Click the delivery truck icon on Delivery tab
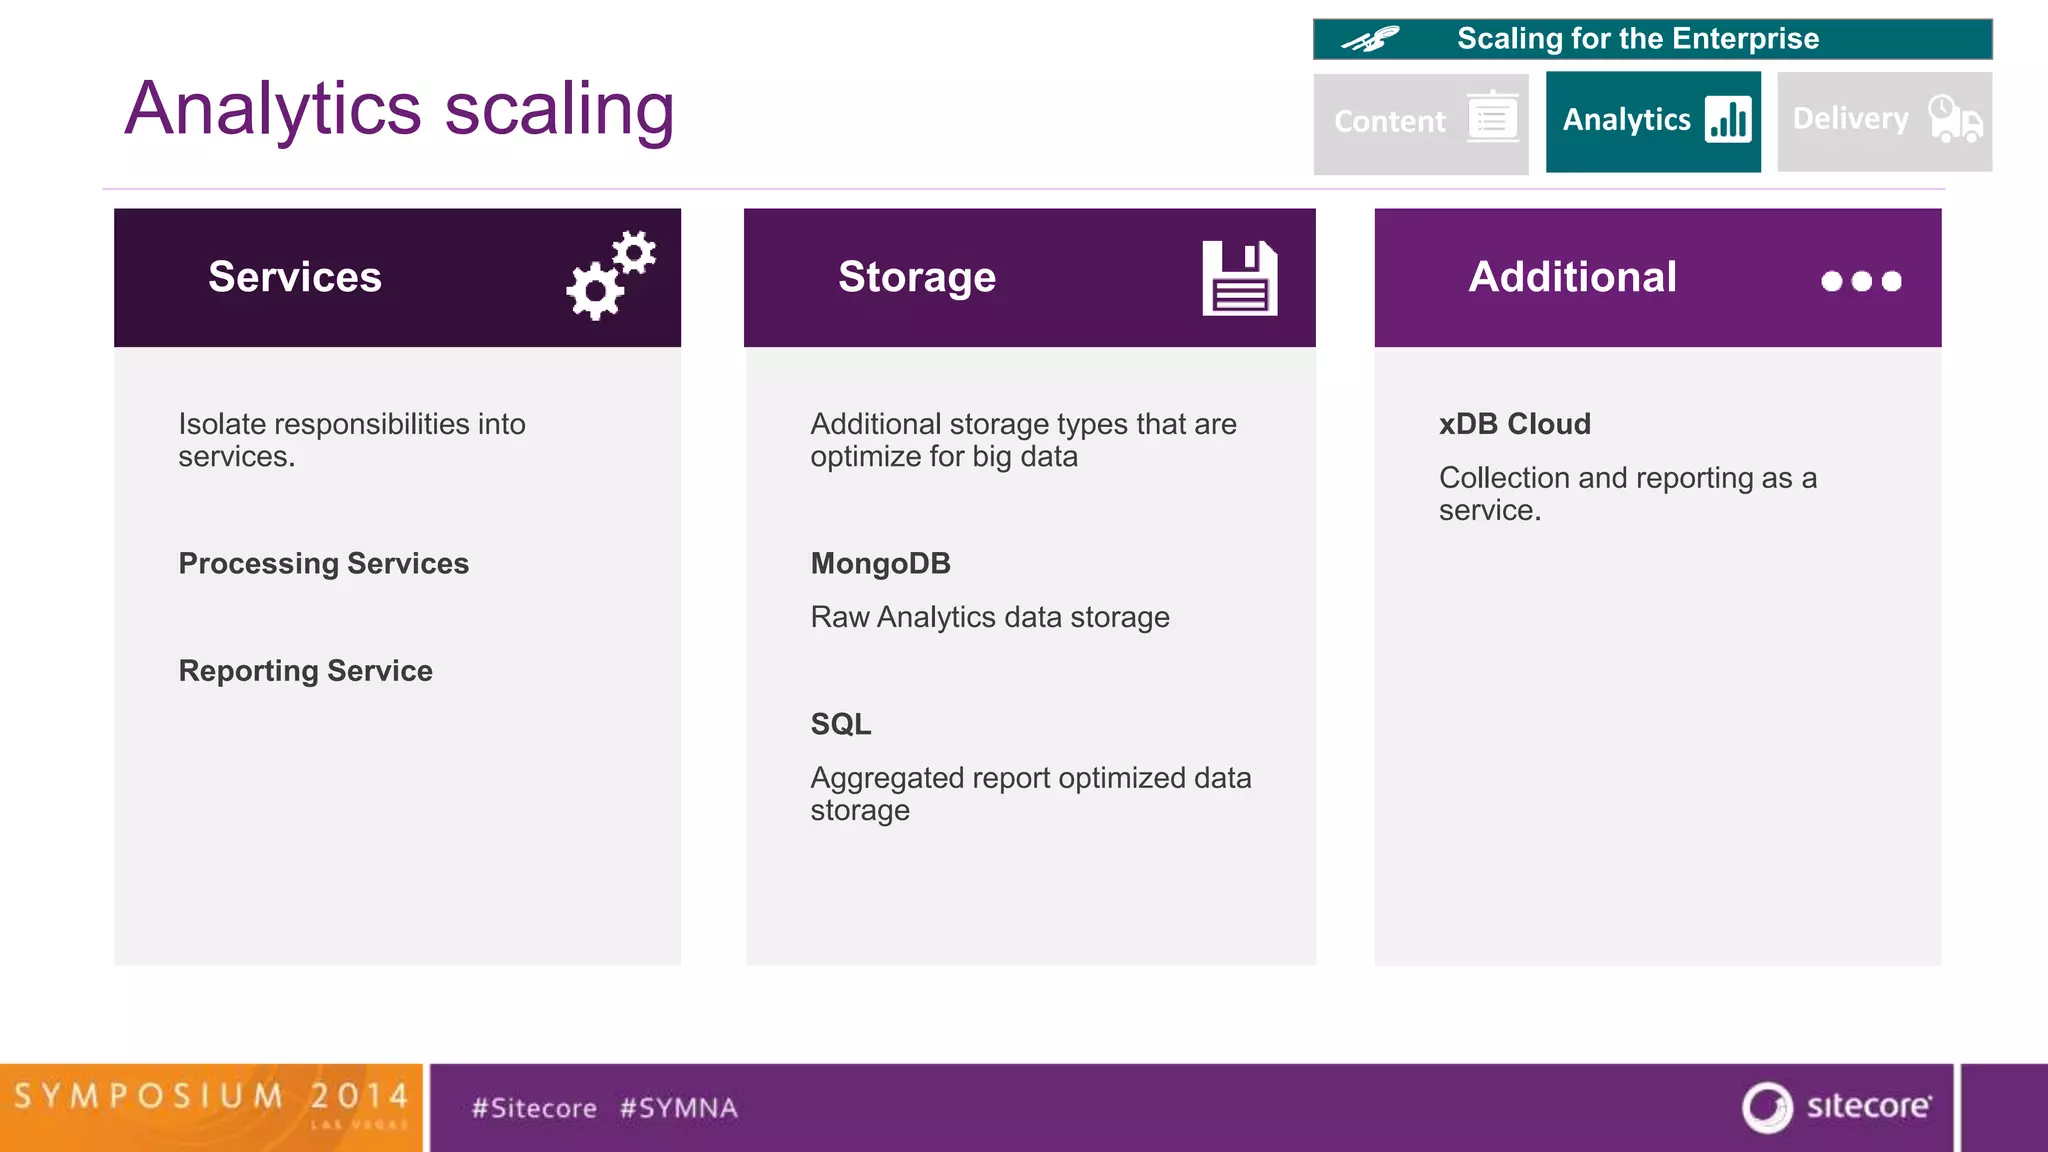The image size is (2048, 1152). pyautogui.click(x=1955, y=119)
